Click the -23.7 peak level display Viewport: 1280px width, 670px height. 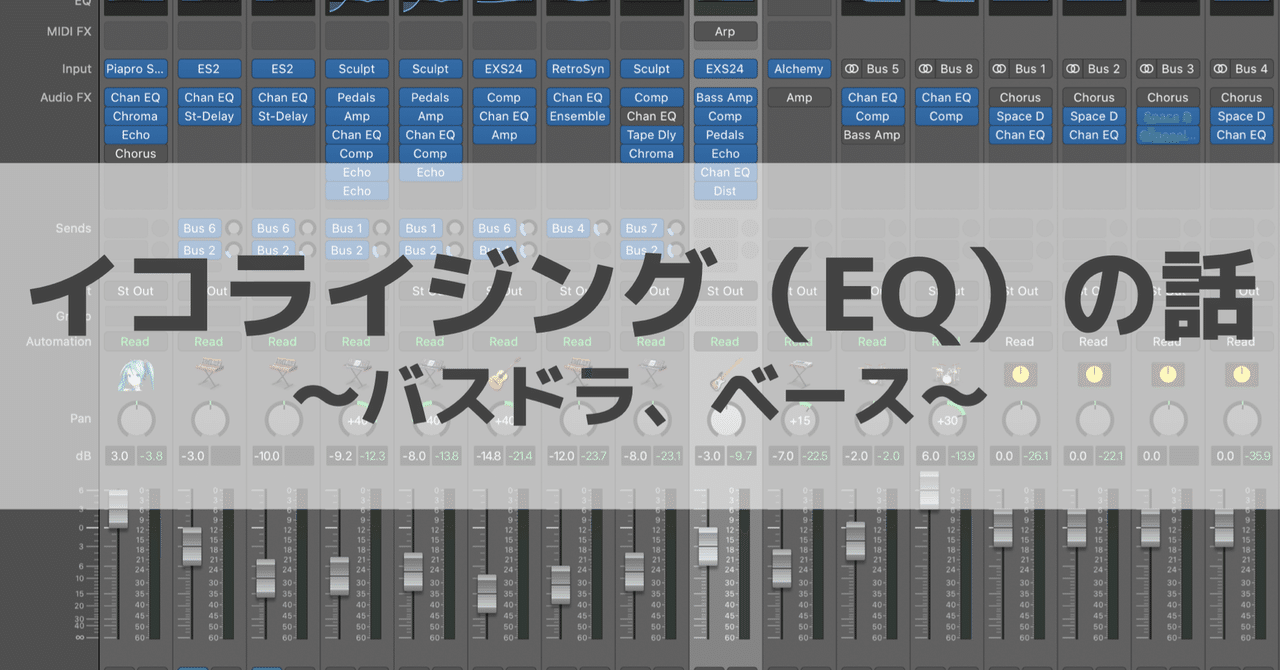point(594,456)
